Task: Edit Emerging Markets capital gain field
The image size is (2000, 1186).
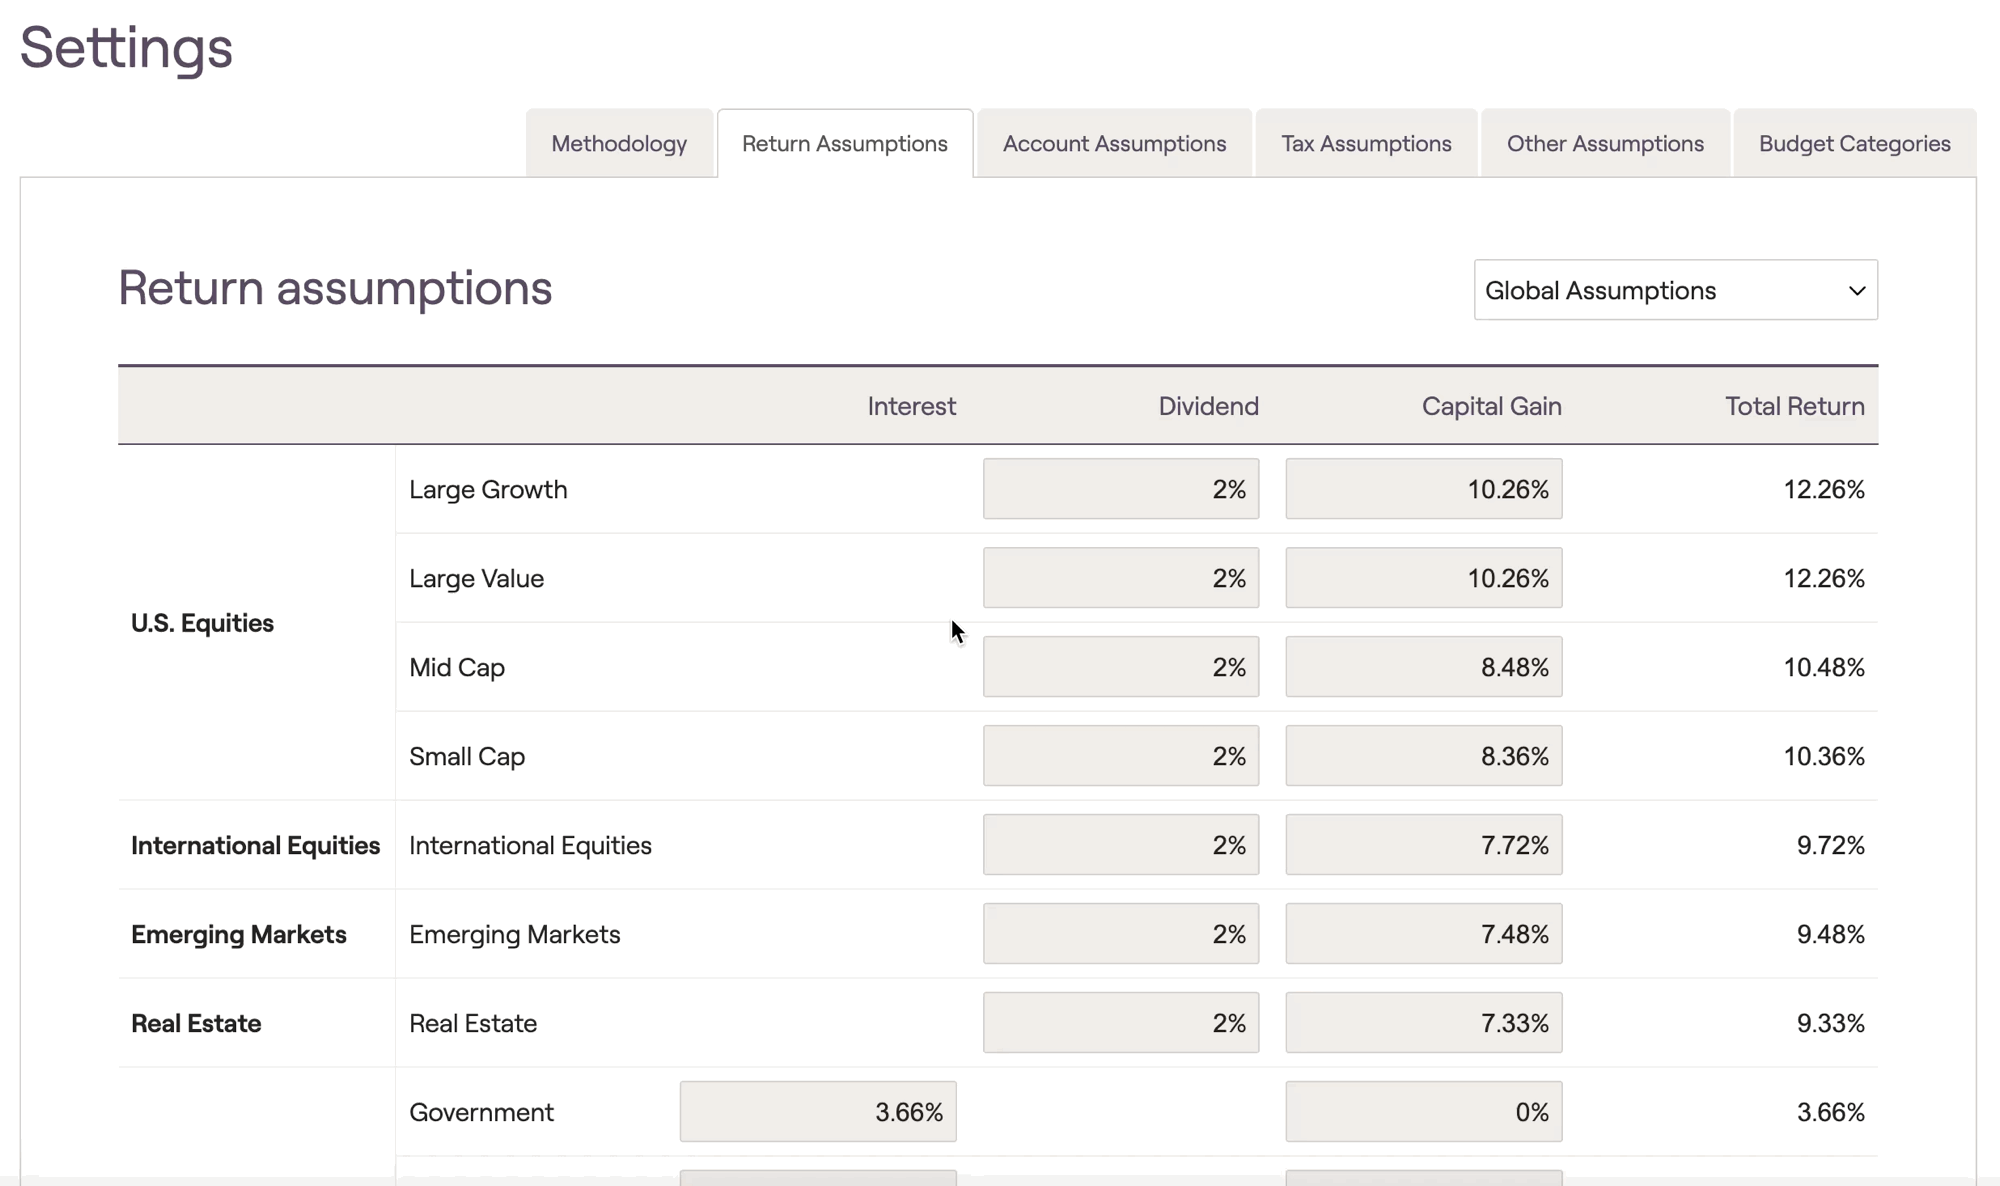Action: (x=1423, y=934)
